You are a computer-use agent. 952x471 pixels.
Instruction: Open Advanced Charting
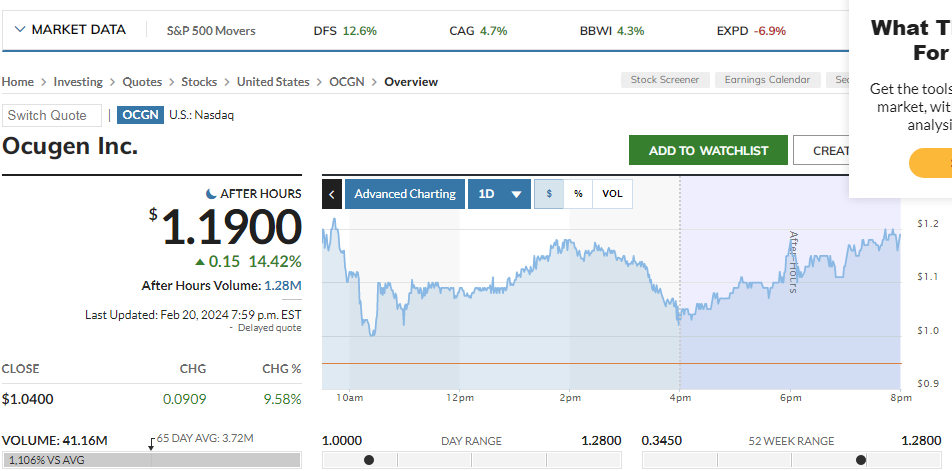(405, 194)
